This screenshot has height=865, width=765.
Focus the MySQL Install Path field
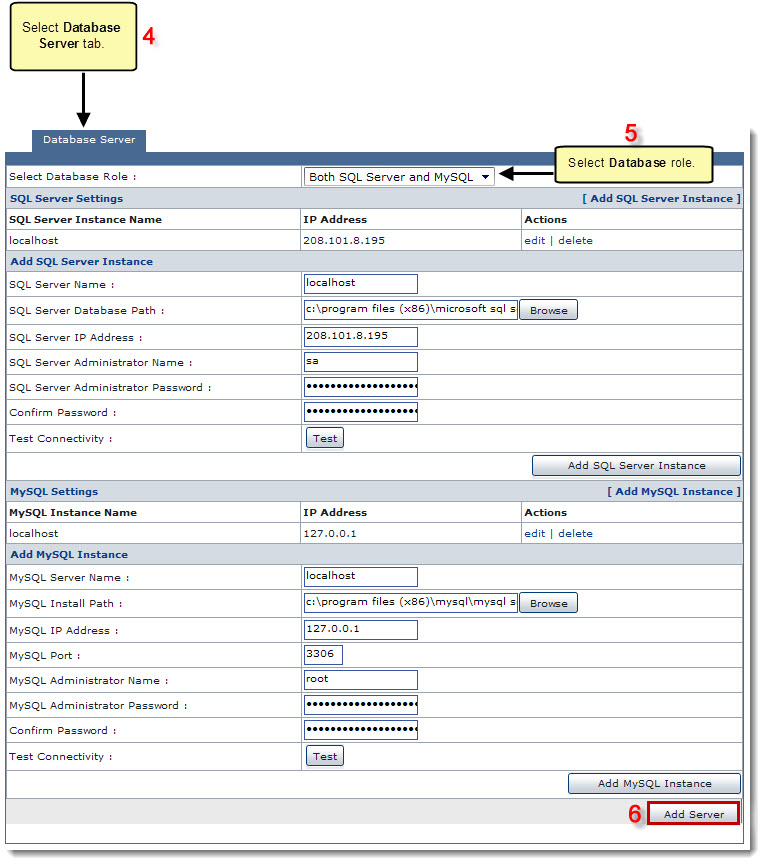[x=410, y=602]
